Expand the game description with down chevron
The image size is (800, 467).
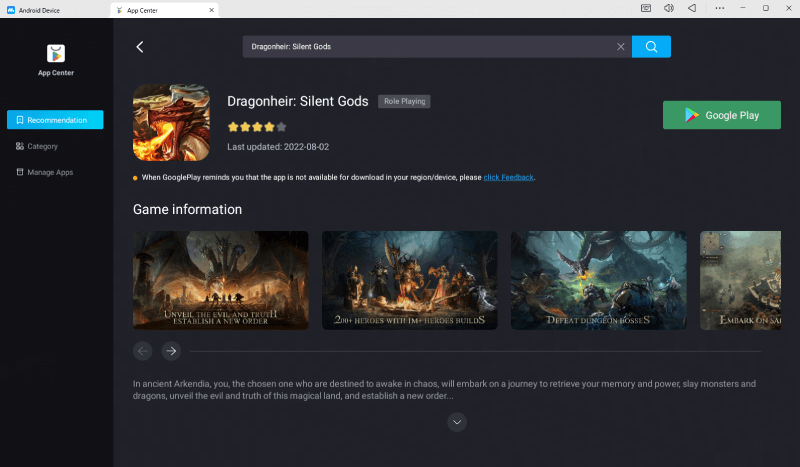point(457,422)
